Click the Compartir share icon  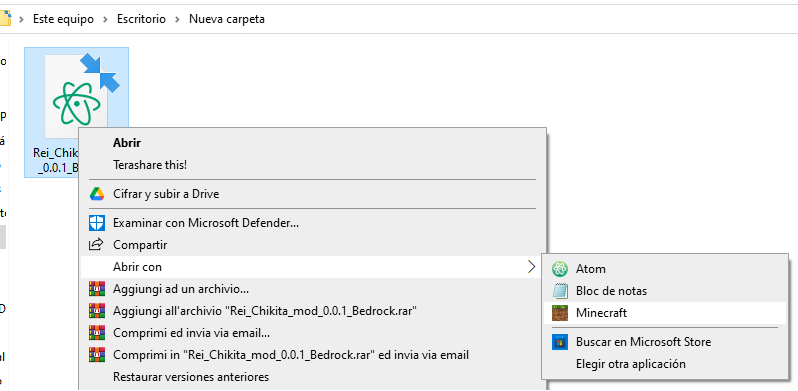97,244
